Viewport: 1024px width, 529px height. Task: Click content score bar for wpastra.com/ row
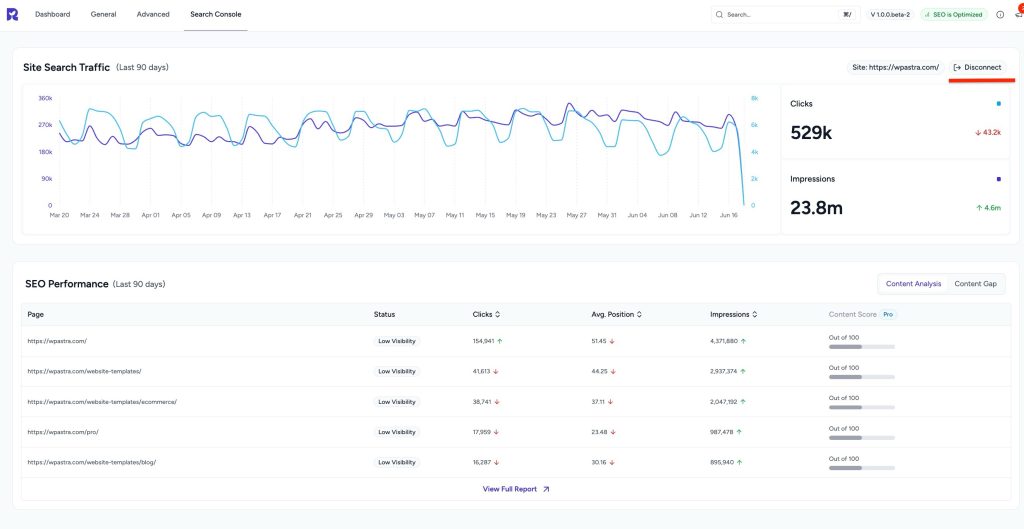point(861,347)
